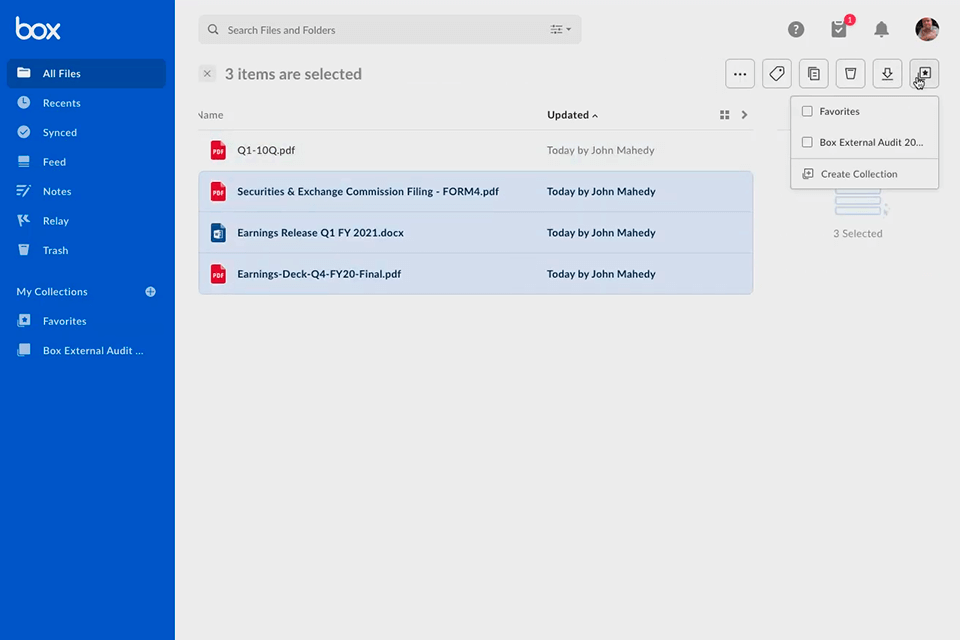Open the more options ellipsis icon
Viewport: 960px width, 640px height.
(740, 73)
